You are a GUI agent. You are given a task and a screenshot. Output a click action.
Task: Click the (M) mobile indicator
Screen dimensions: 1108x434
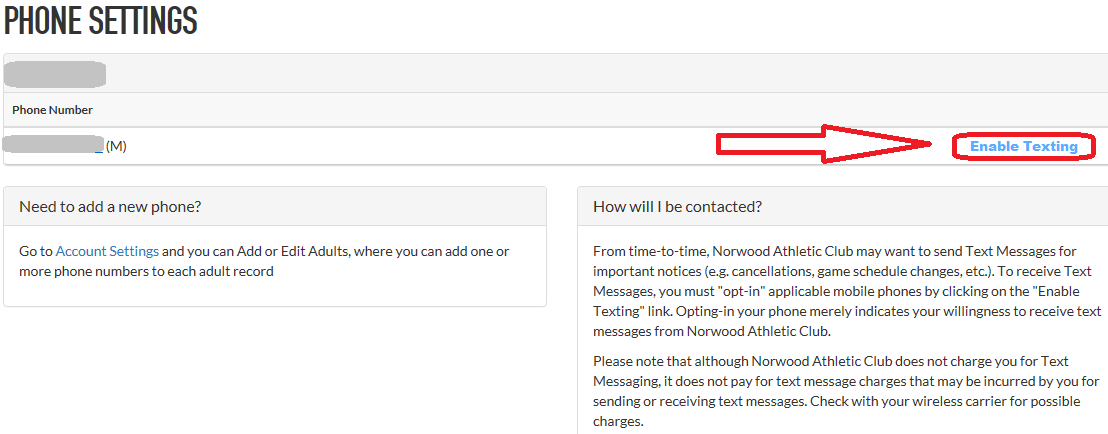coord(116,147)
